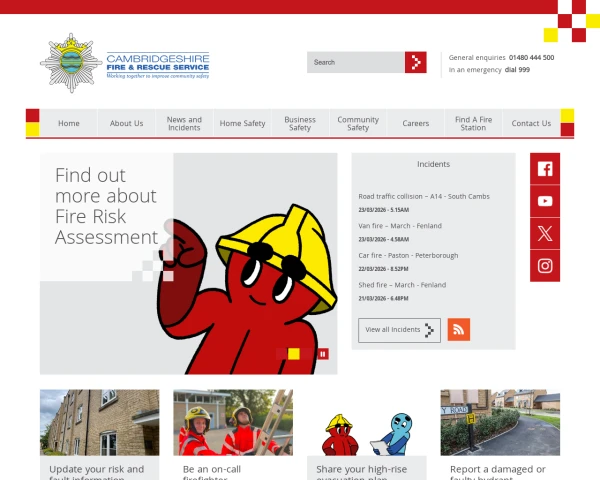The width and height of the screenshot is (600, 480).
Task: Open the Instagram icon
Action: [545, 266]
